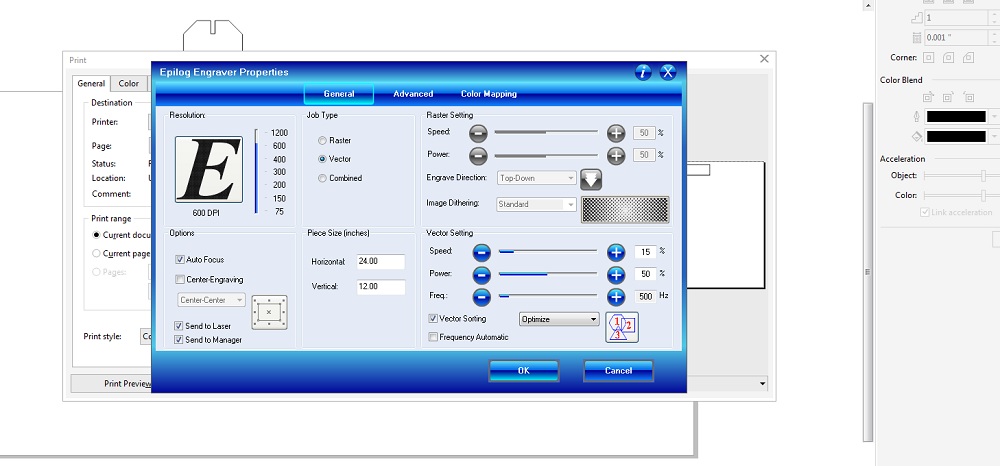This screenshot has width=1000, height=466.
Task: Click the vector sorting order icon
Action: point(622,327)
